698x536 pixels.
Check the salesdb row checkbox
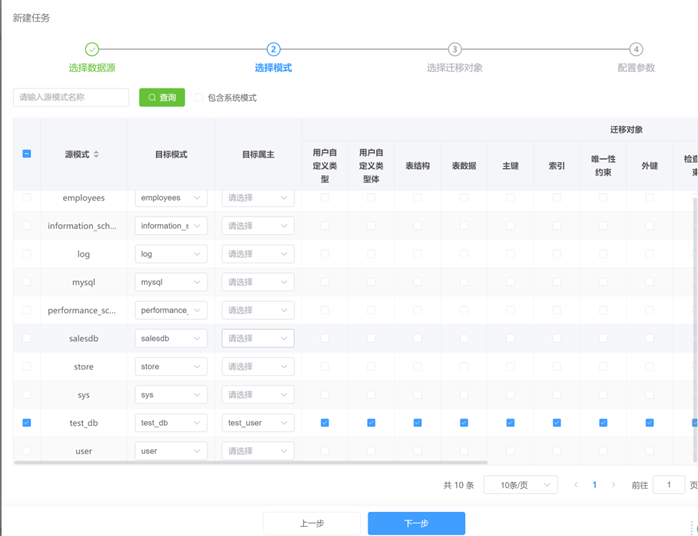27,339
